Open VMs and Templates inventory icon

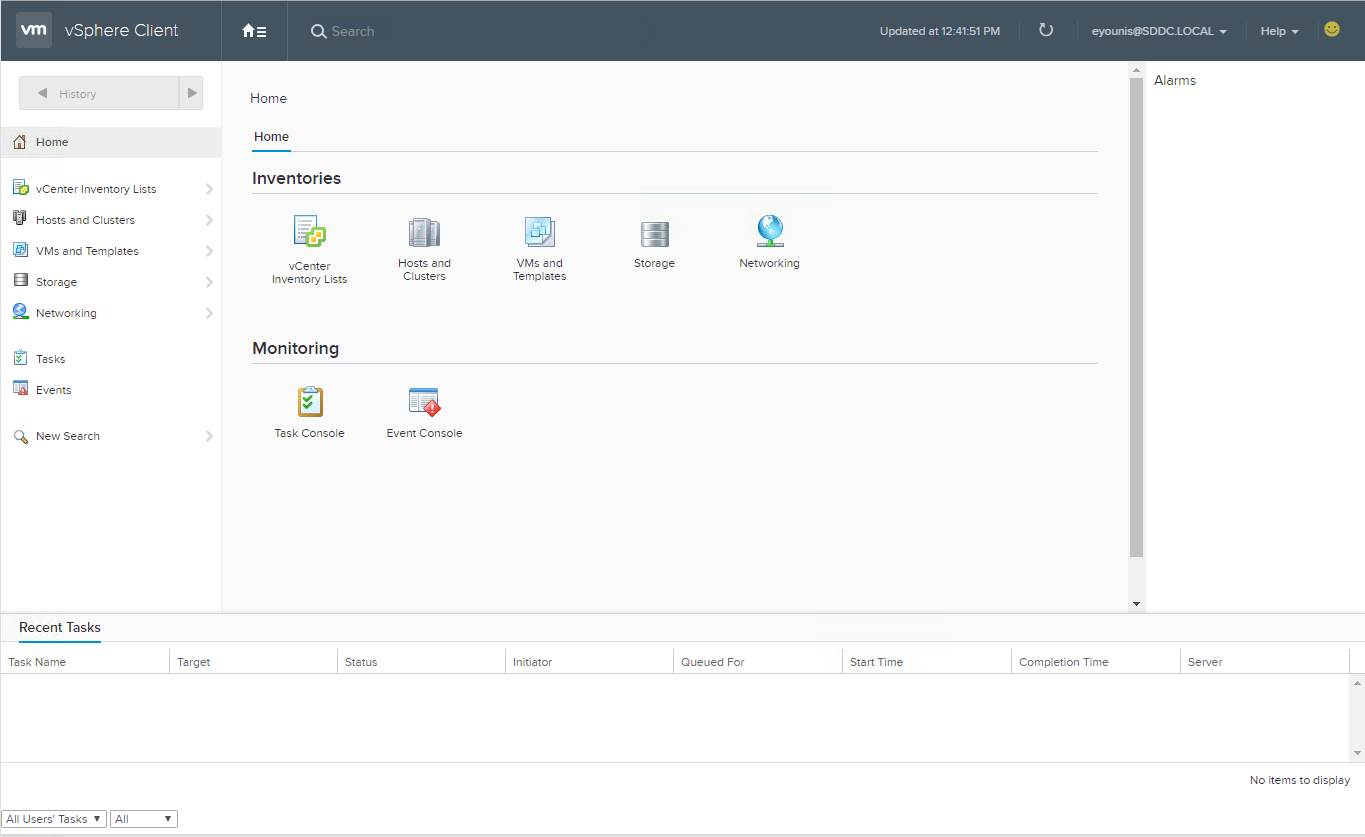point(539,233)
